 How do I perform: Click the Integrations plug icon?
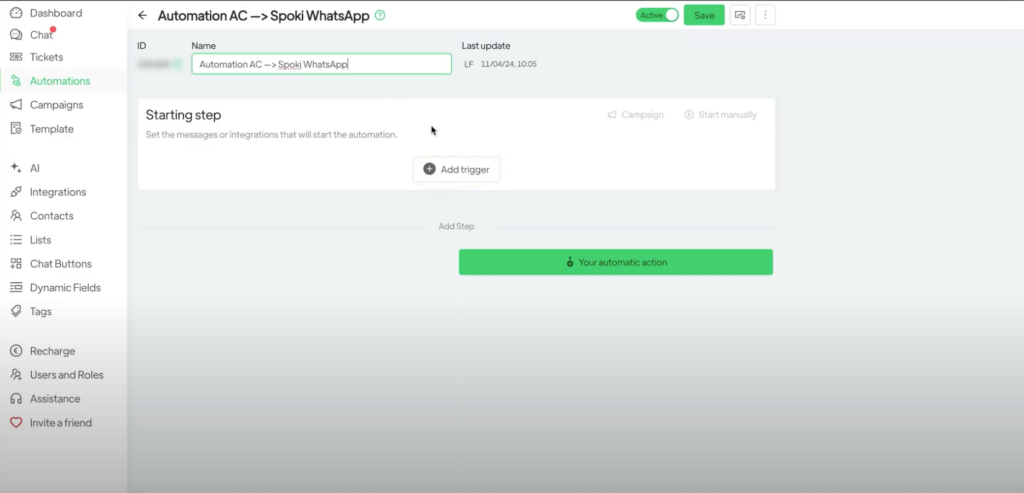pos(15,192)
